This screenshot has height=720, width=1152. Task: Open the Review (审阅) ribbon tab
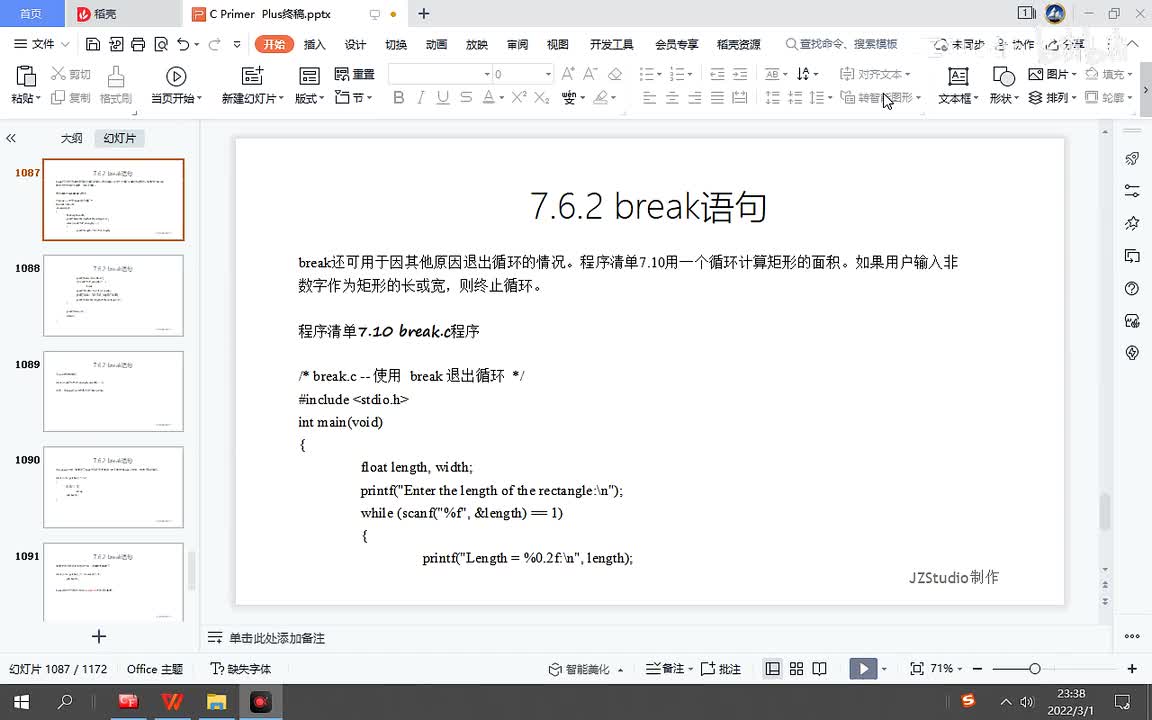(517, 44)
